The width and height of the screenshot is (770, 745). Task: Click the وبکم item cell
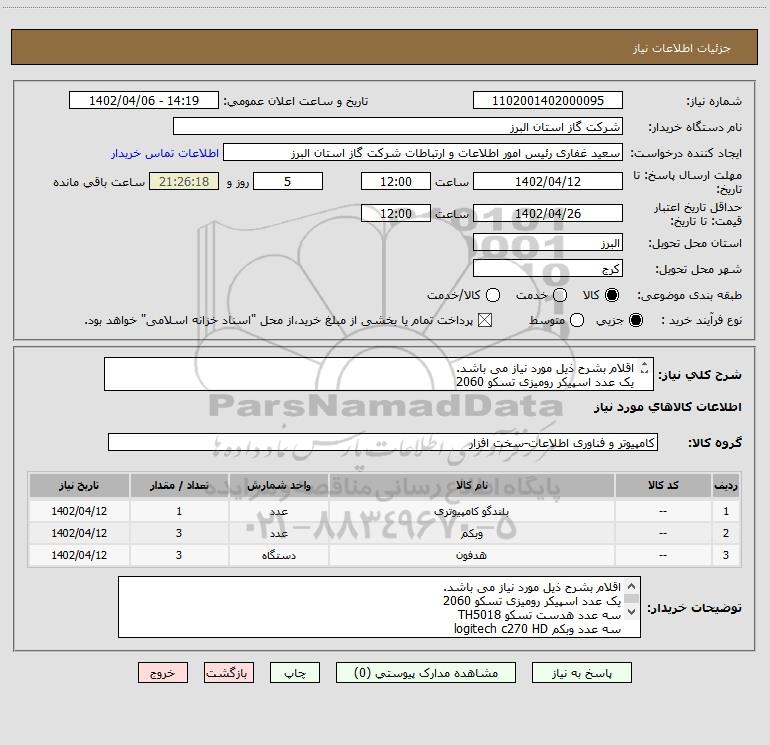click(471, 533)
